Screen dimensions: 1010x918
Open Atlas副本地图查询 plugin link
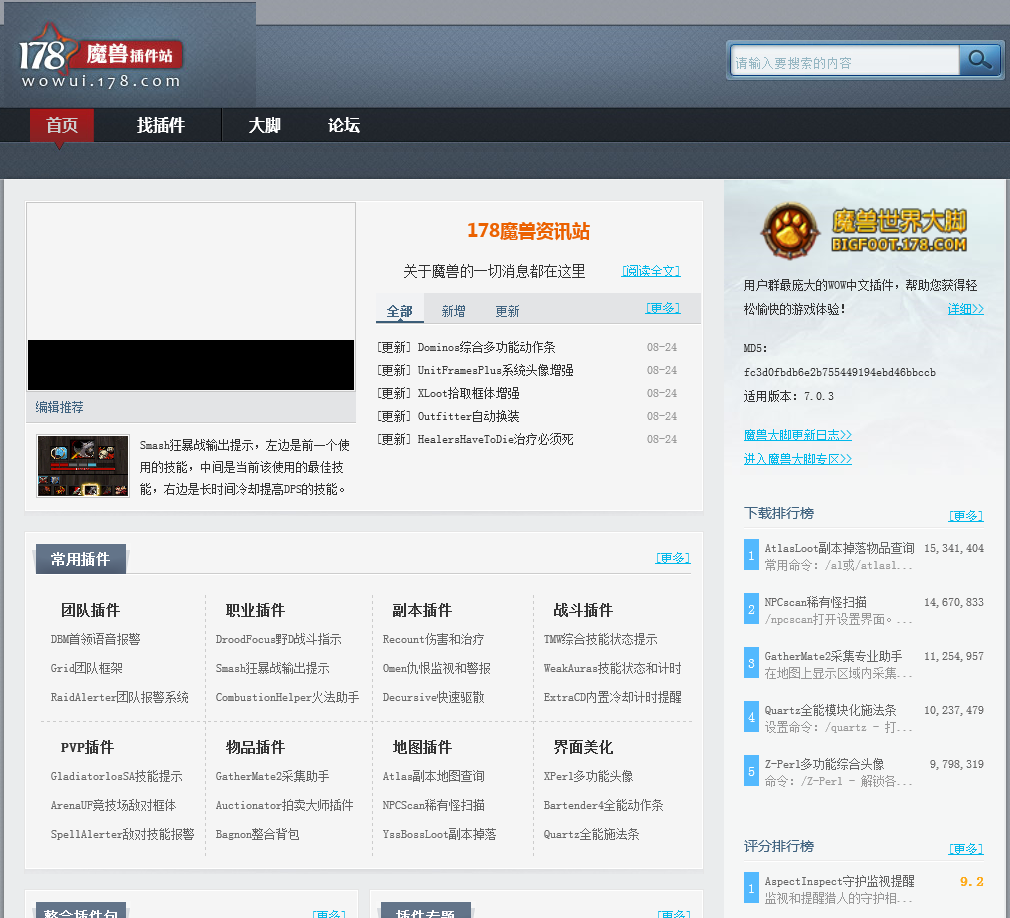433,776
